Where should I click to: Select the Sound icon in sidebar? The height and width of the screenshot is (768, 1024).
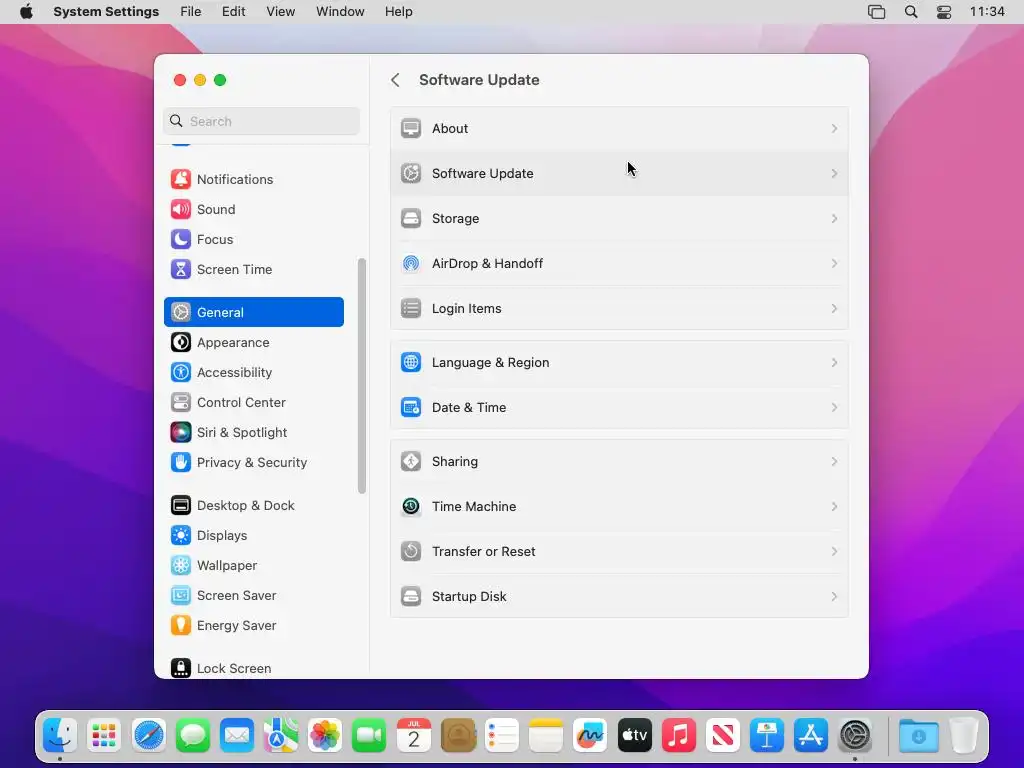tap(181, 209)
